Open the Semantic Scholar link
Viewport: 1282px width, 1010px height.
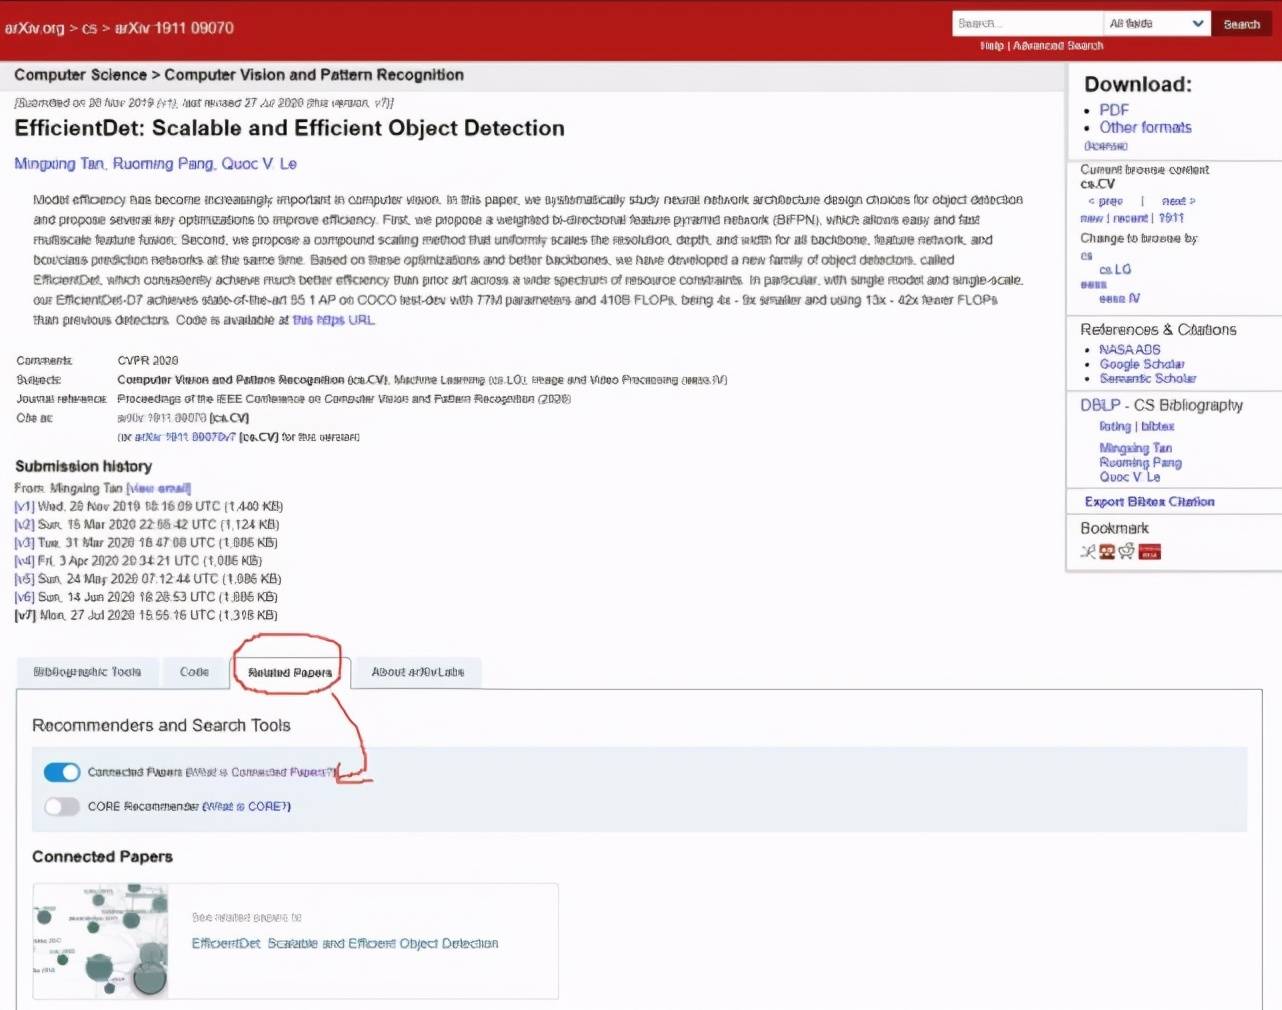tap(1148, 378)
